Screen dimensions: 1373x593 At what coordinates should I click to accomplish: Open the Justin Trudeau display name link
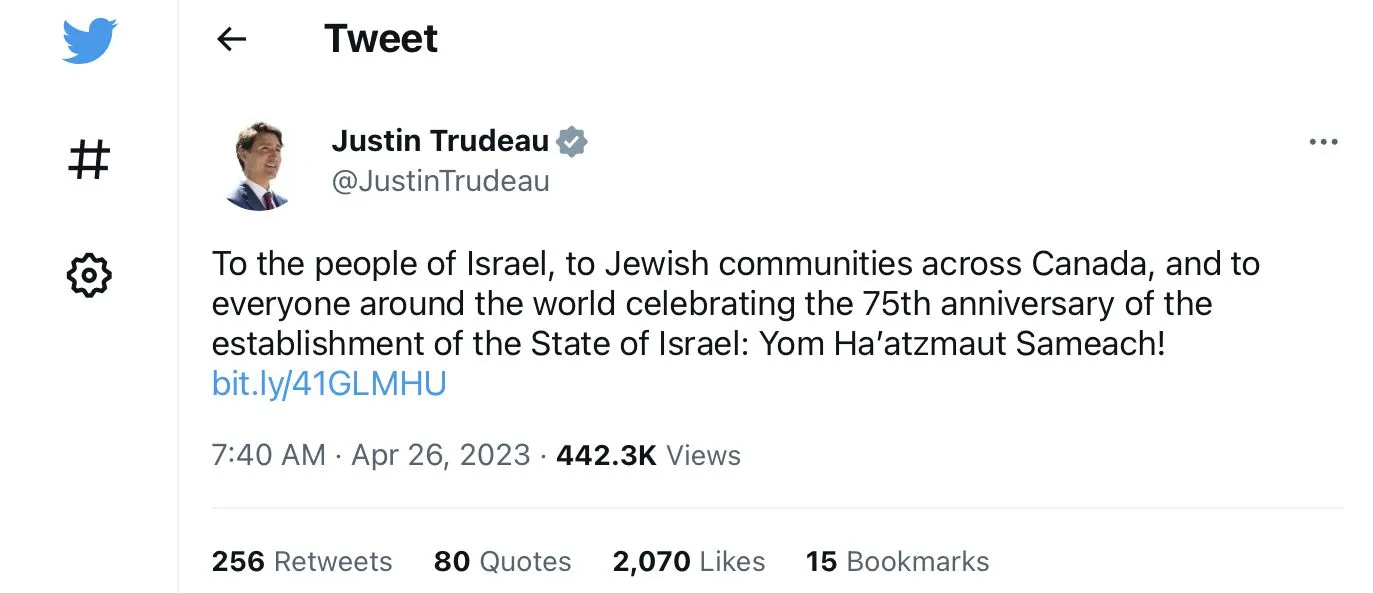pyautogui.click(x=440, y=142)
